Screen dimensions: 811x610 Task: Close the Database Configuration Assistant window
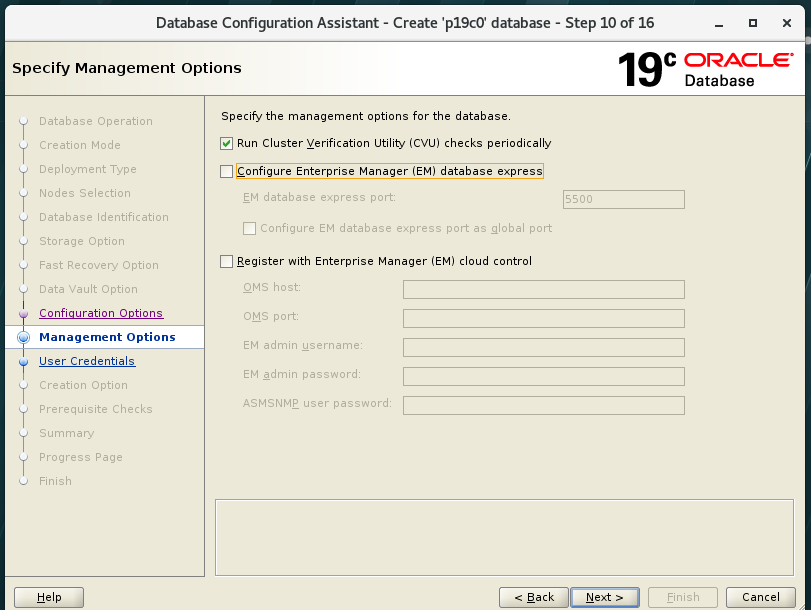[787, 23]
